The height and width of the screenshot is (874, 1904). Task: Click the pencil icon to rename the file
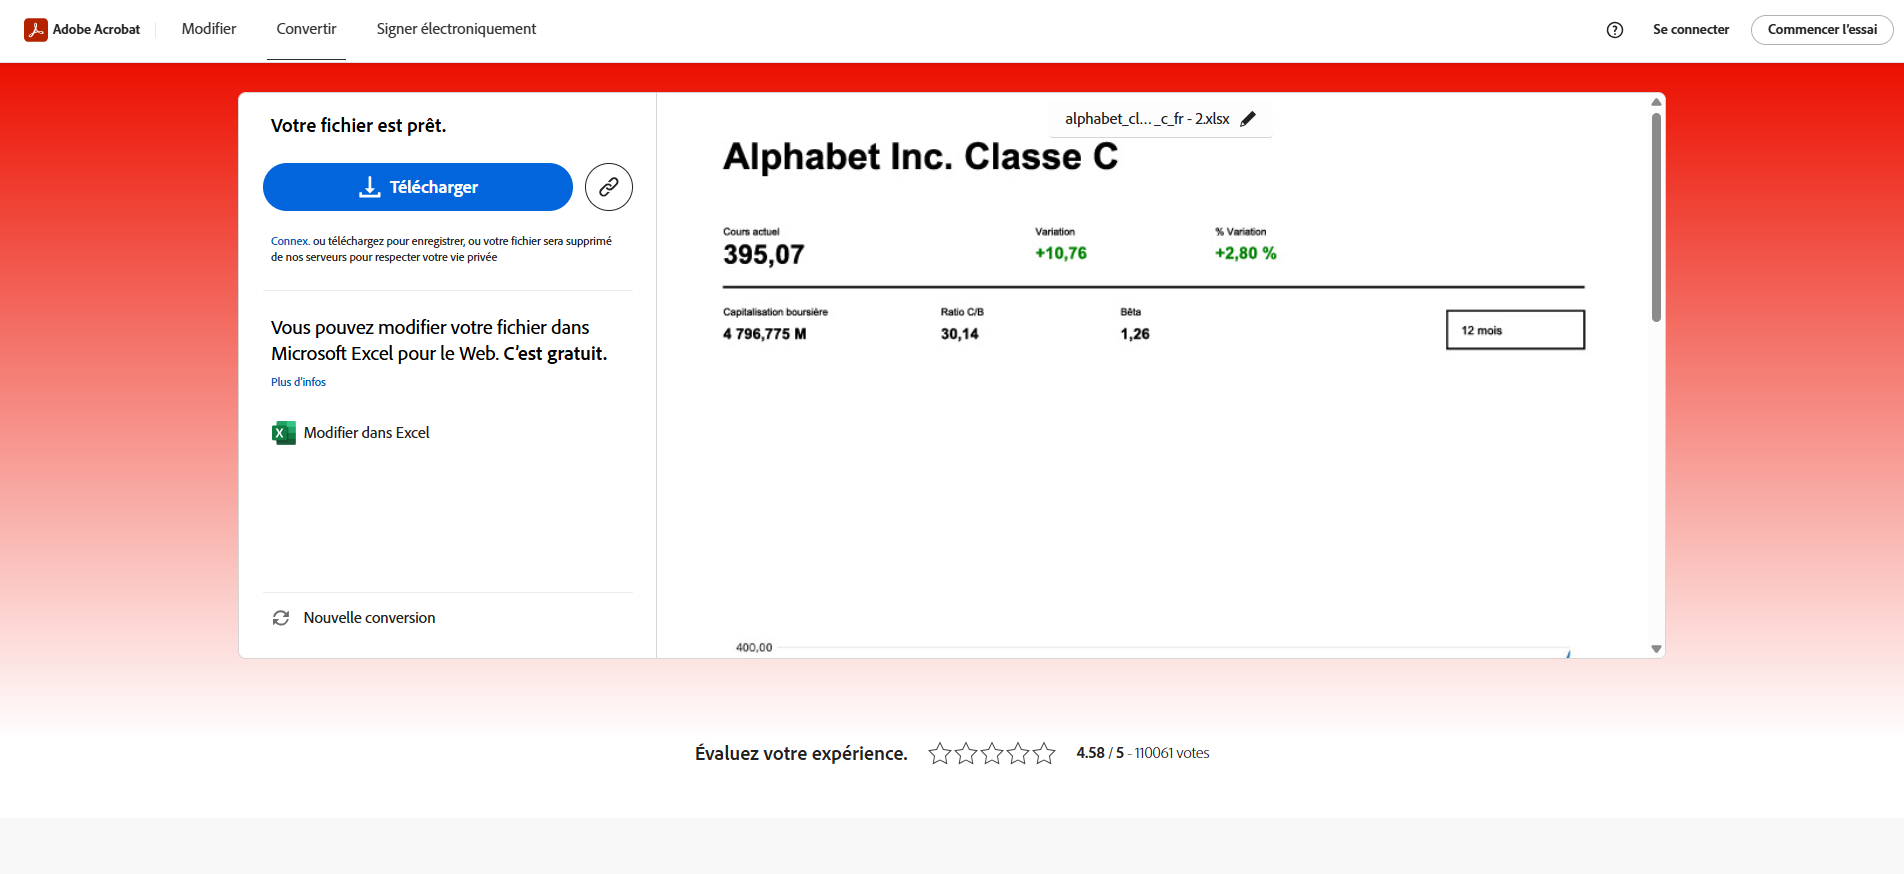(x=1248, y=119)
